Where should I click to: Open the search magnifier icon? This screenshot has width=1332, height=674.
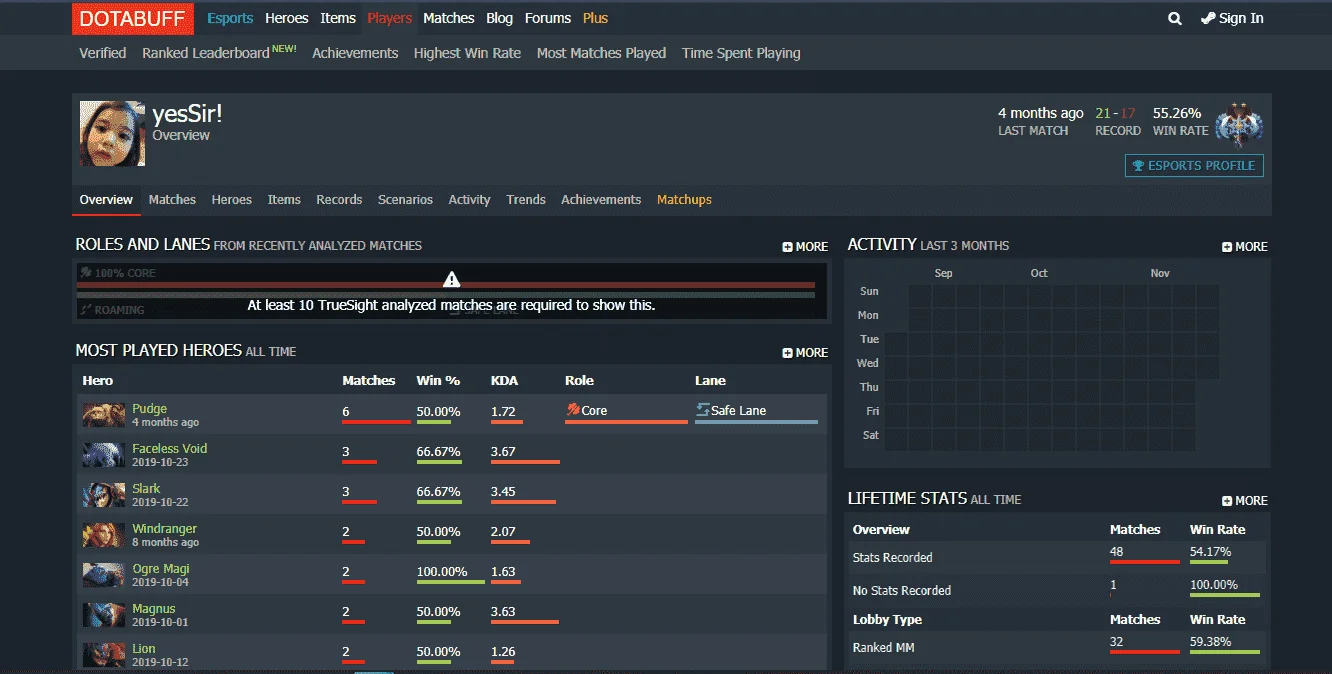[1175, 18]
